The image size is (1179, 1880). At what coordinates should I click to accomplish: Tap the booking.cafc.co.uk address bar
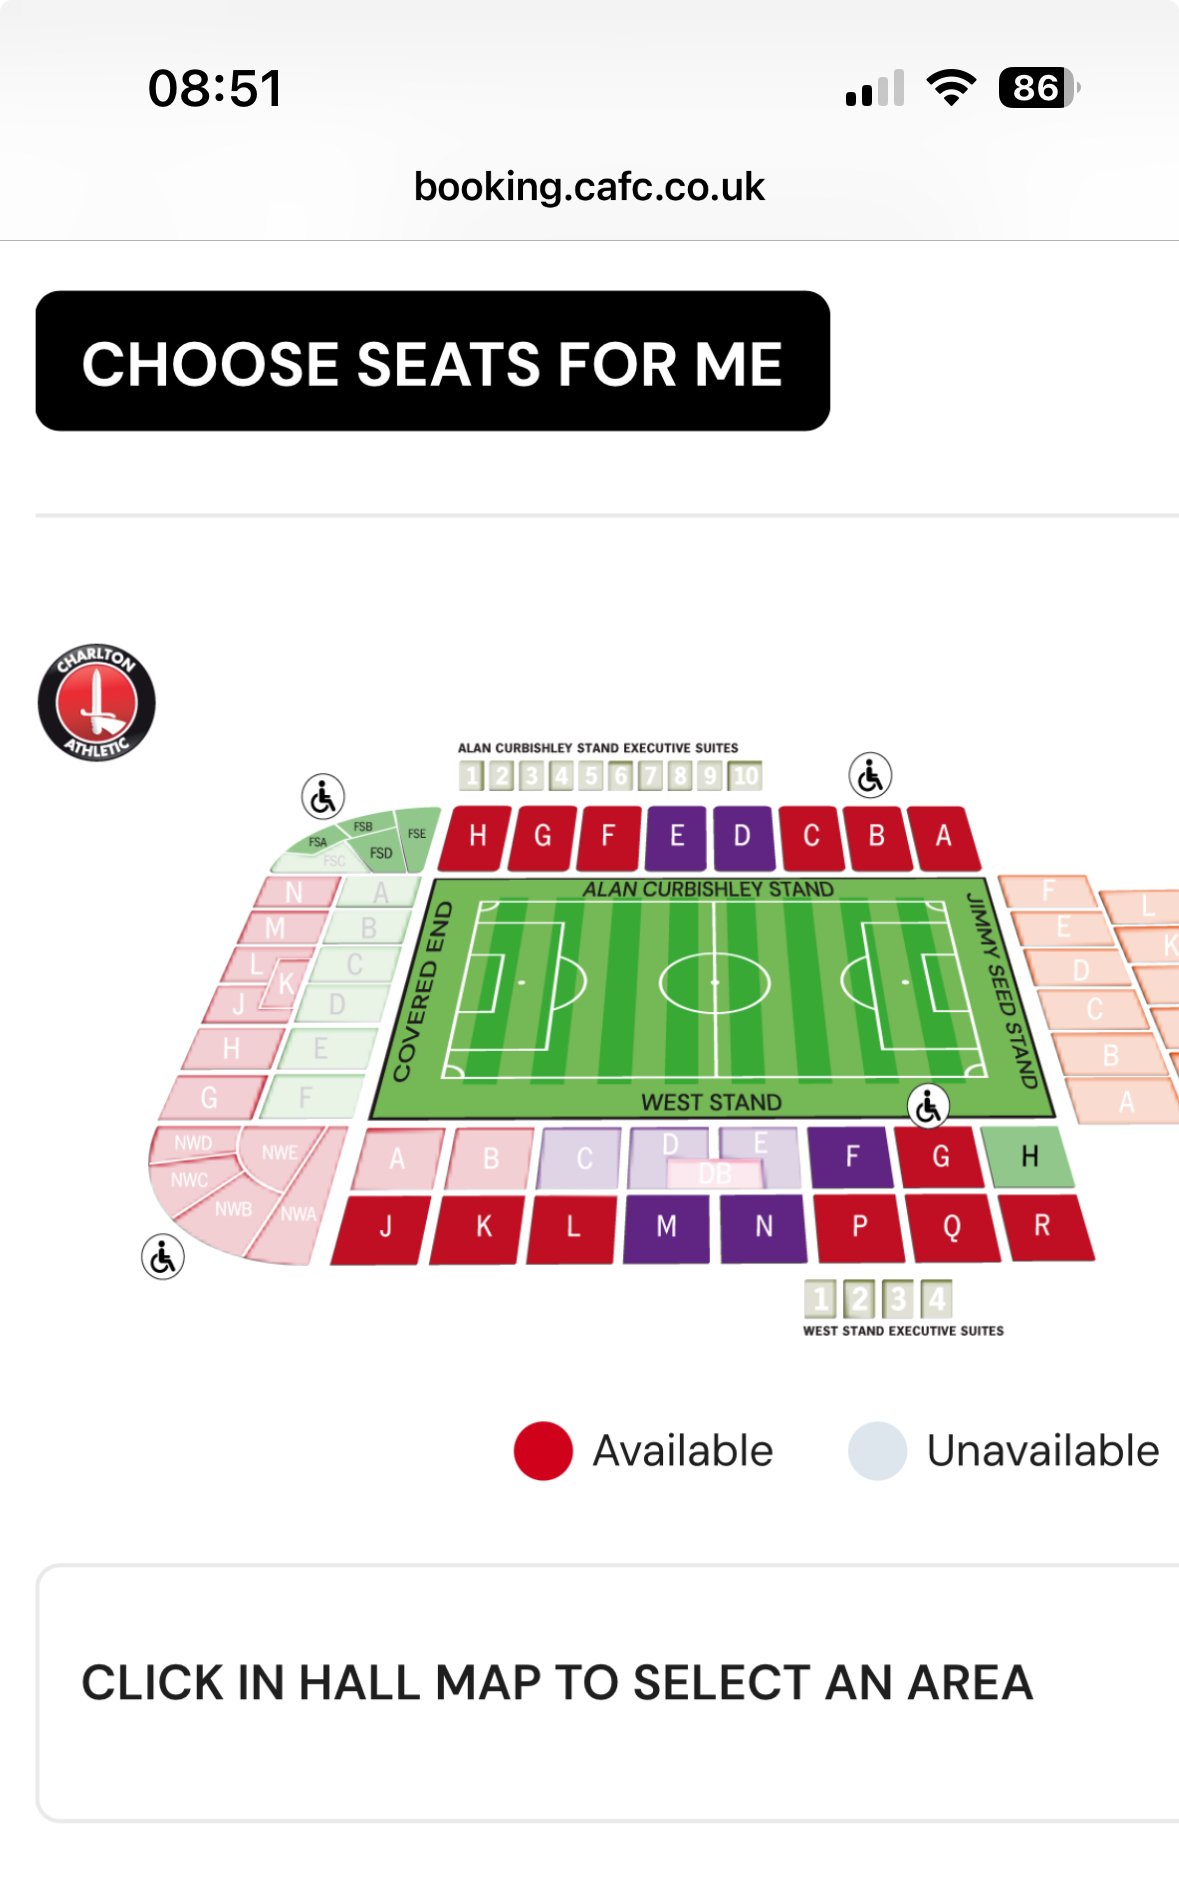589,187
